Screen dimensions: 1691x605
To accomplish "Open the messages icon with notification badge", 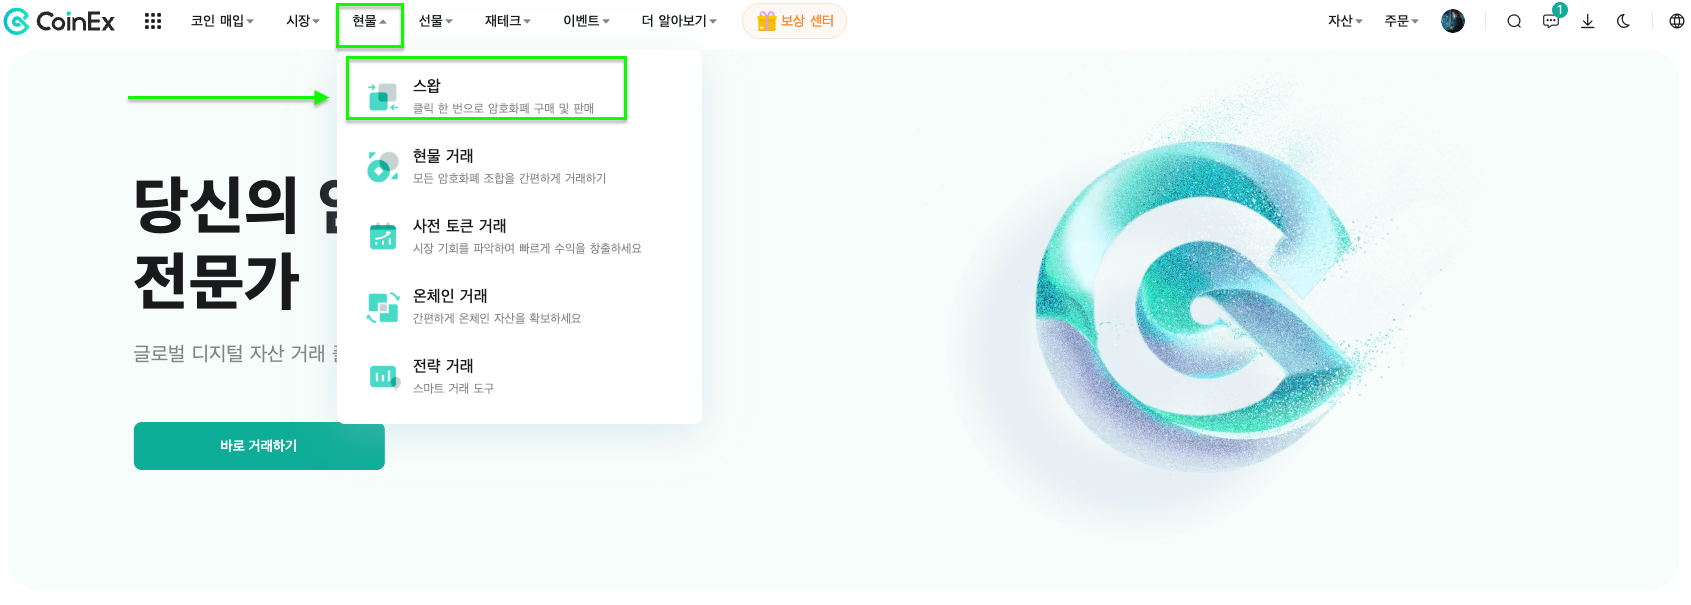I will (1552, 19).
